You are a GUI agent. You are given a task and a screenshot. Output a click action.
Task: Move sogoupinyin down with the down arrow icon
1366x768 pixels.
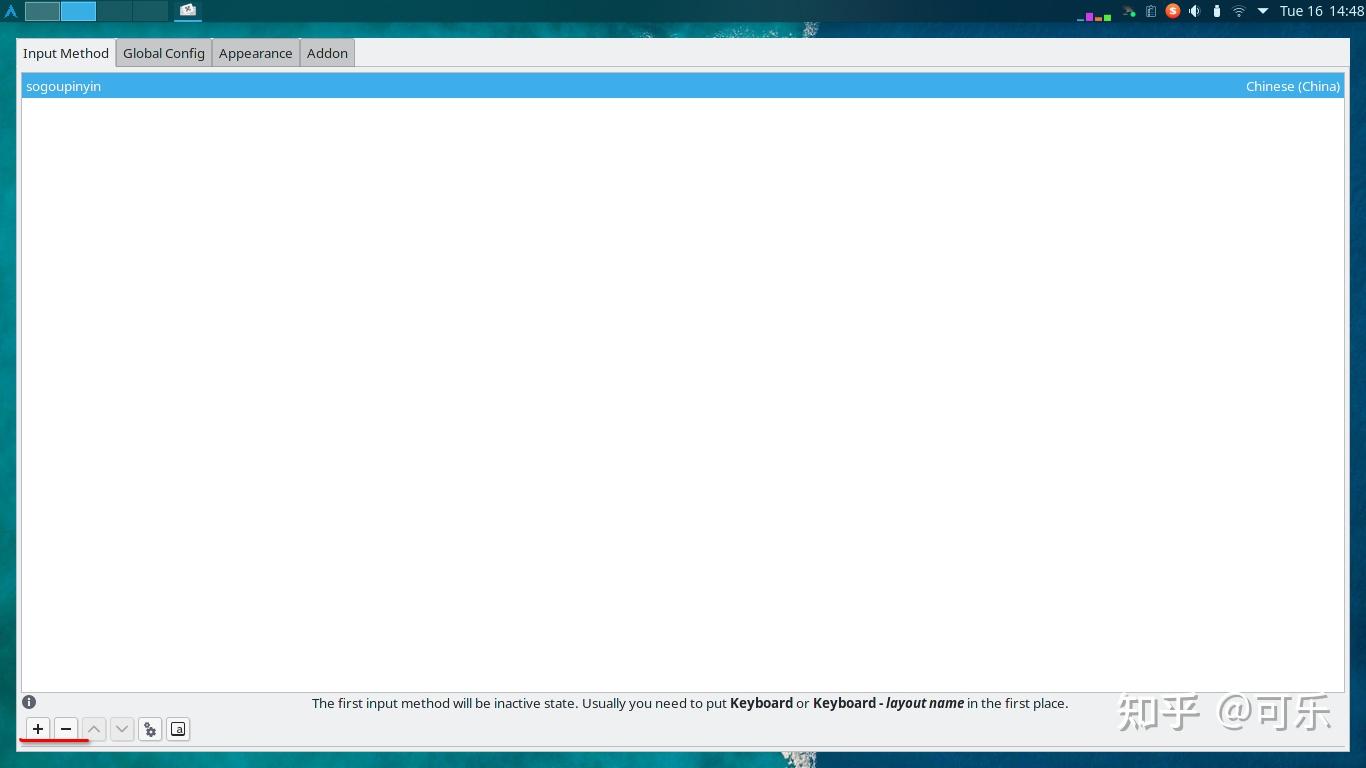pos(121,729)
